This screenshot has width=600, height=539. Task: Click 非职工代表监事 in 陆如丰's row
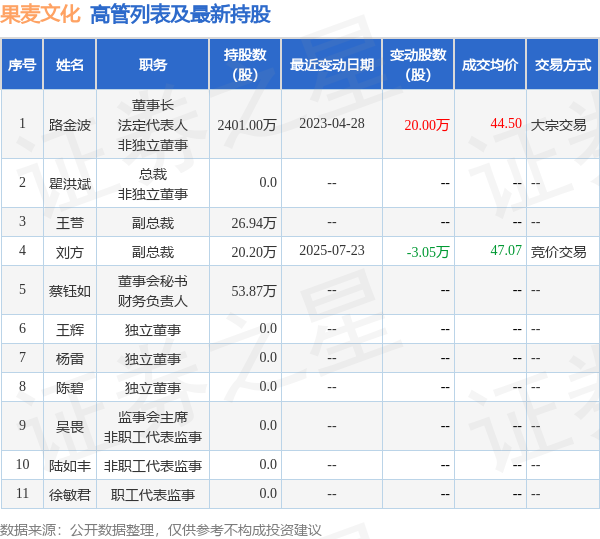153,466
